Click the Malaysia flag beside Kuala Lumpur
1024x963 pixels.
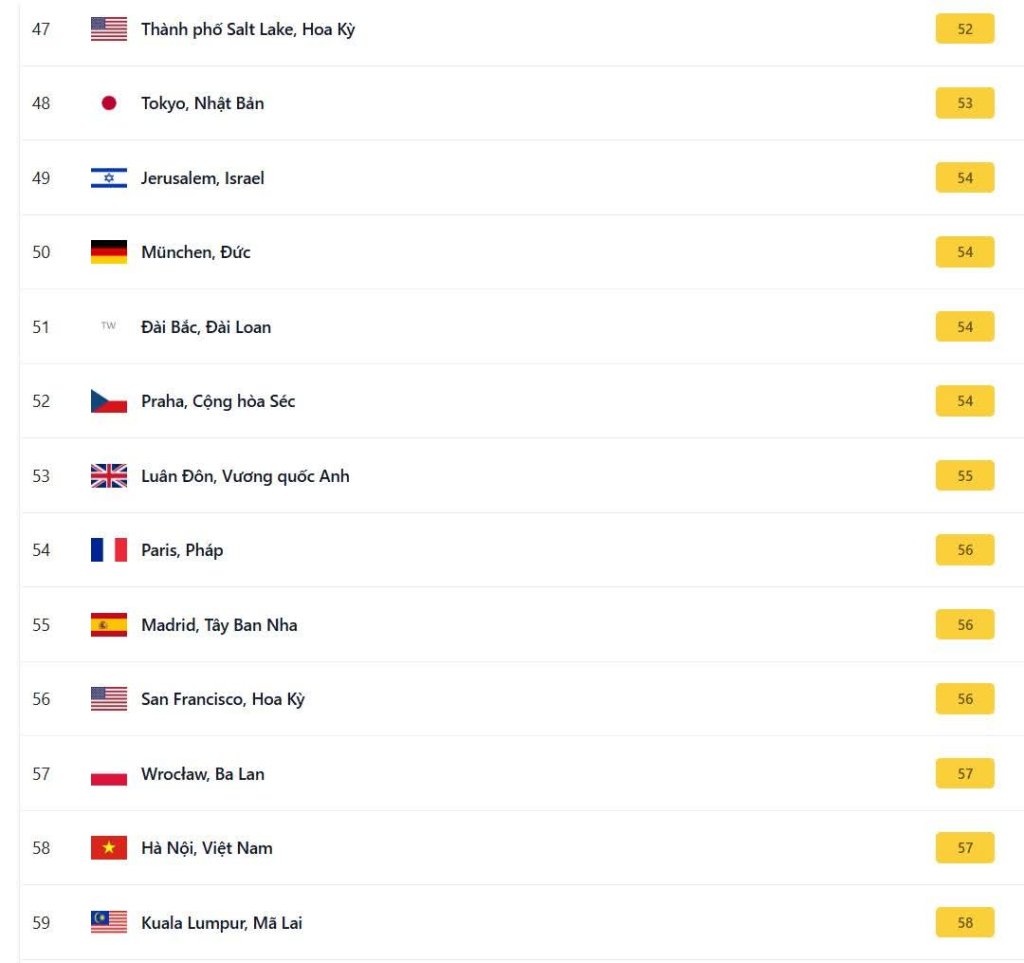109,922
